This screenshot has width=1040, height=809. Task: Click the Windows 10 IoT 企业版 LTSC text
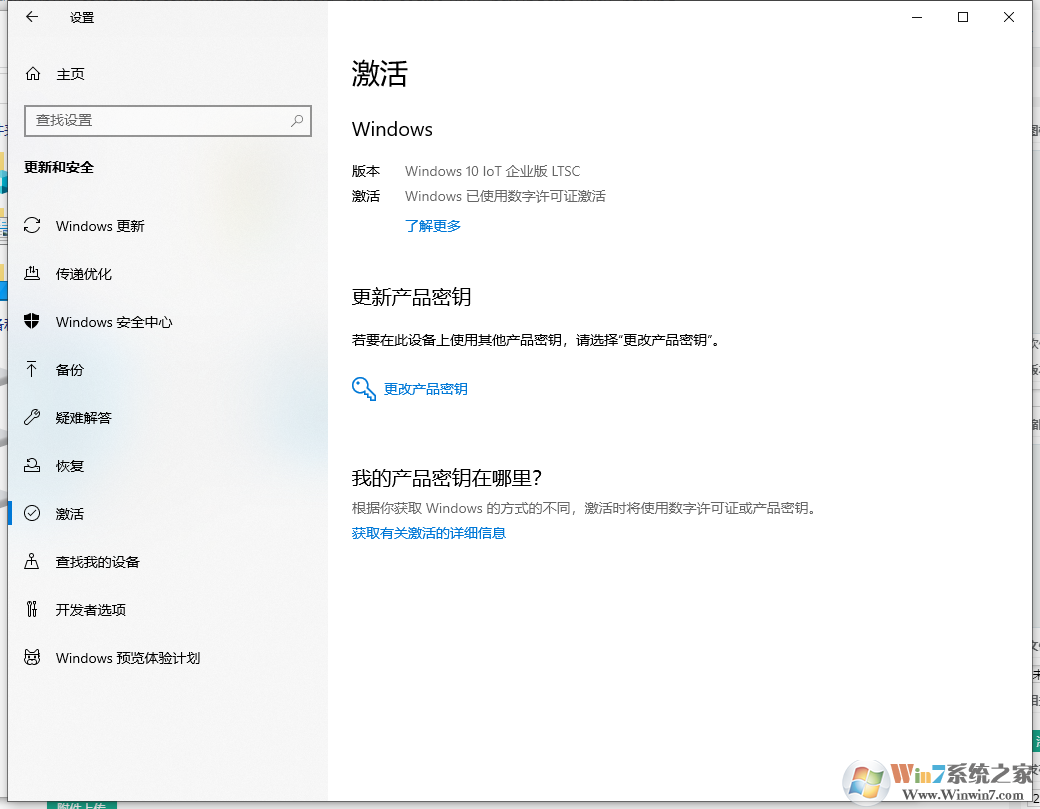[x=492, y=171]
